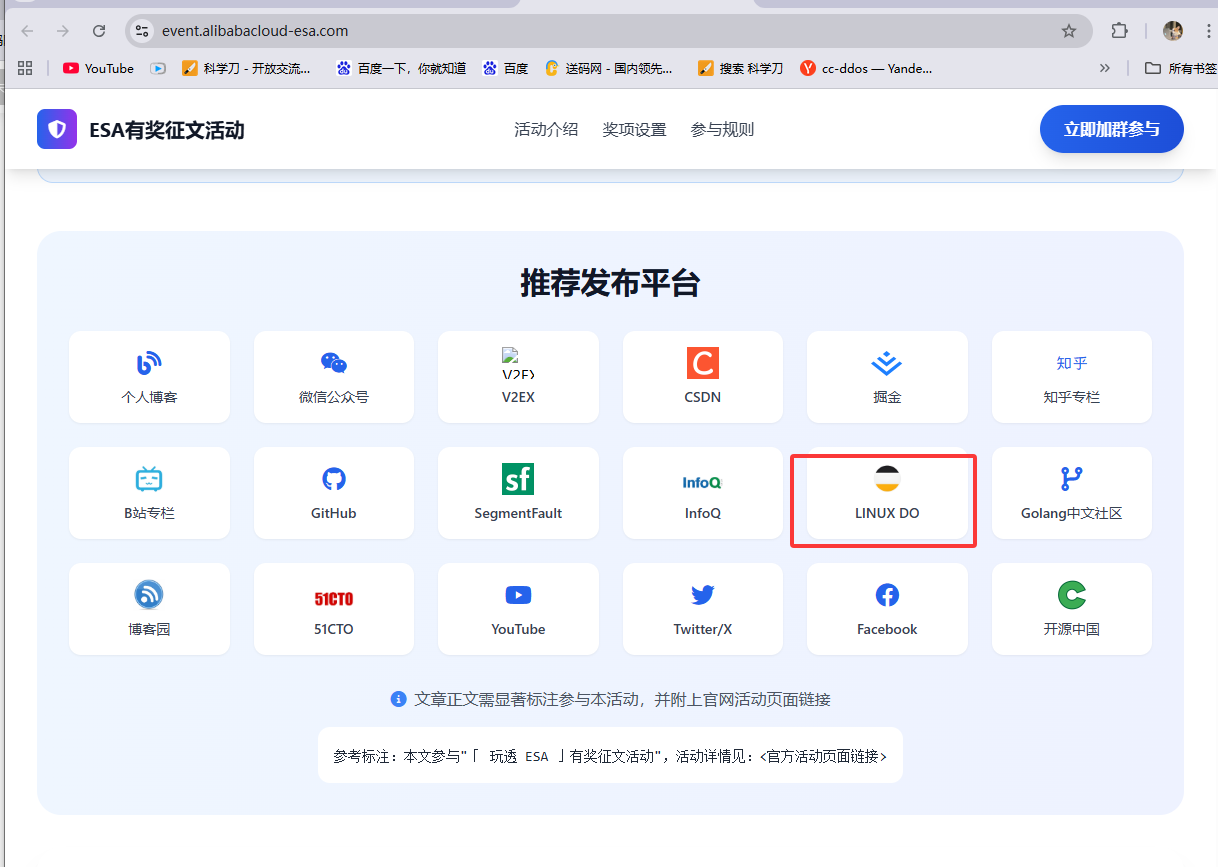Viewport: 1218px width, 867px height.
Task: Click the Twitter/X bird icon
Action: (702, 595)
